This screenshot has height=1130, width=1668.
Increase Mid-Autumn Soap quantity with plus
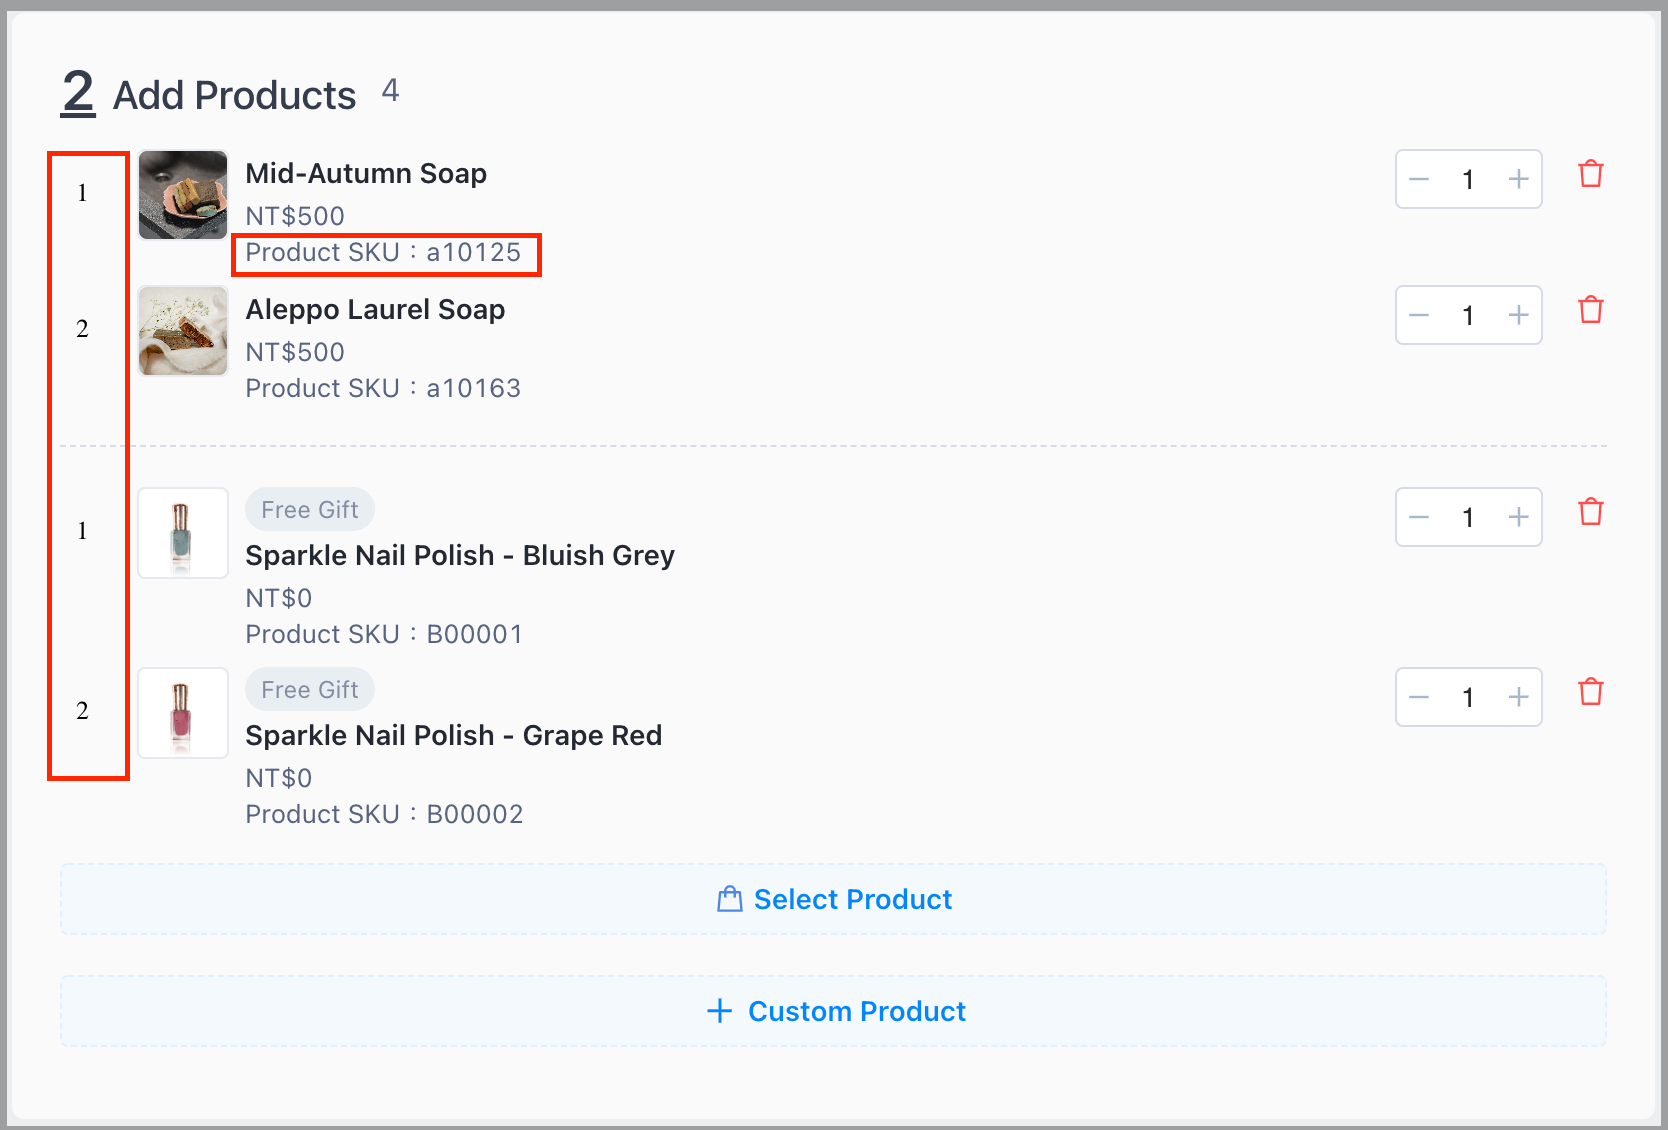click(x=1518, y=179)
